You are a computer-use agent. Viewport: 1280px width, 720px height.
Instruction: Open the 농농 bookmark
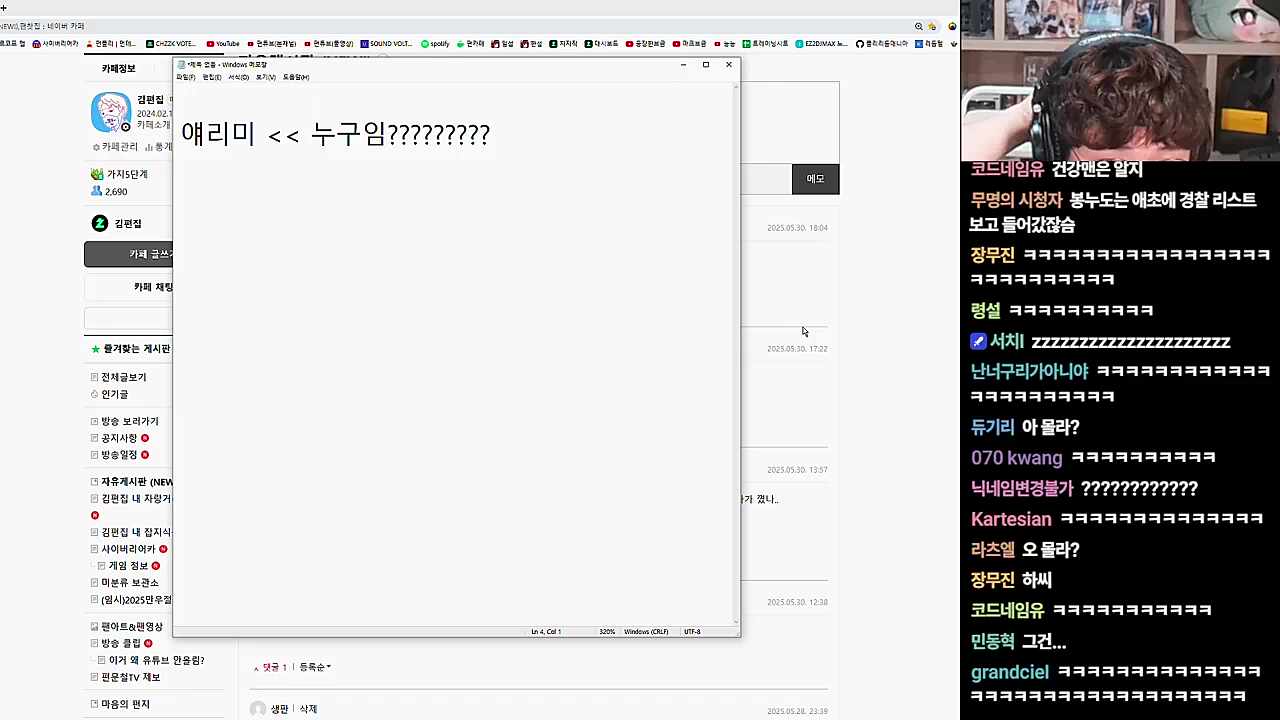724,44
